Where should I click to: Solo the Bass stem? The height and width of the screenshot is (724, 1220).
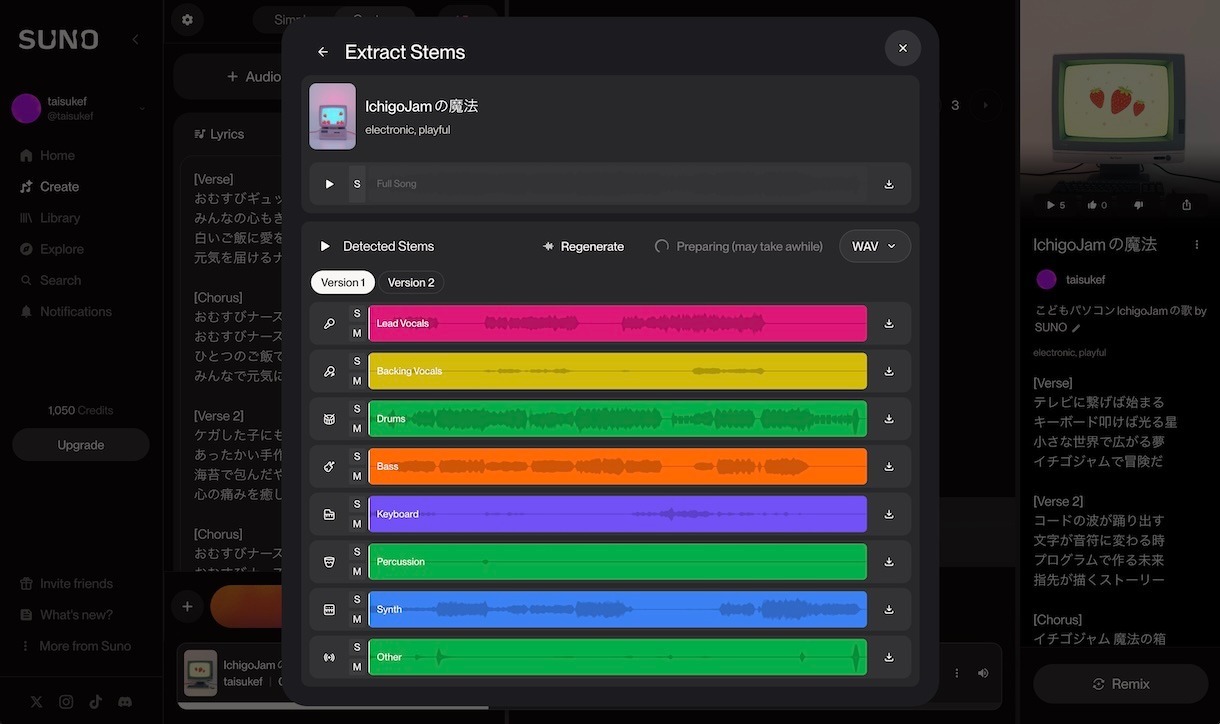357,456
